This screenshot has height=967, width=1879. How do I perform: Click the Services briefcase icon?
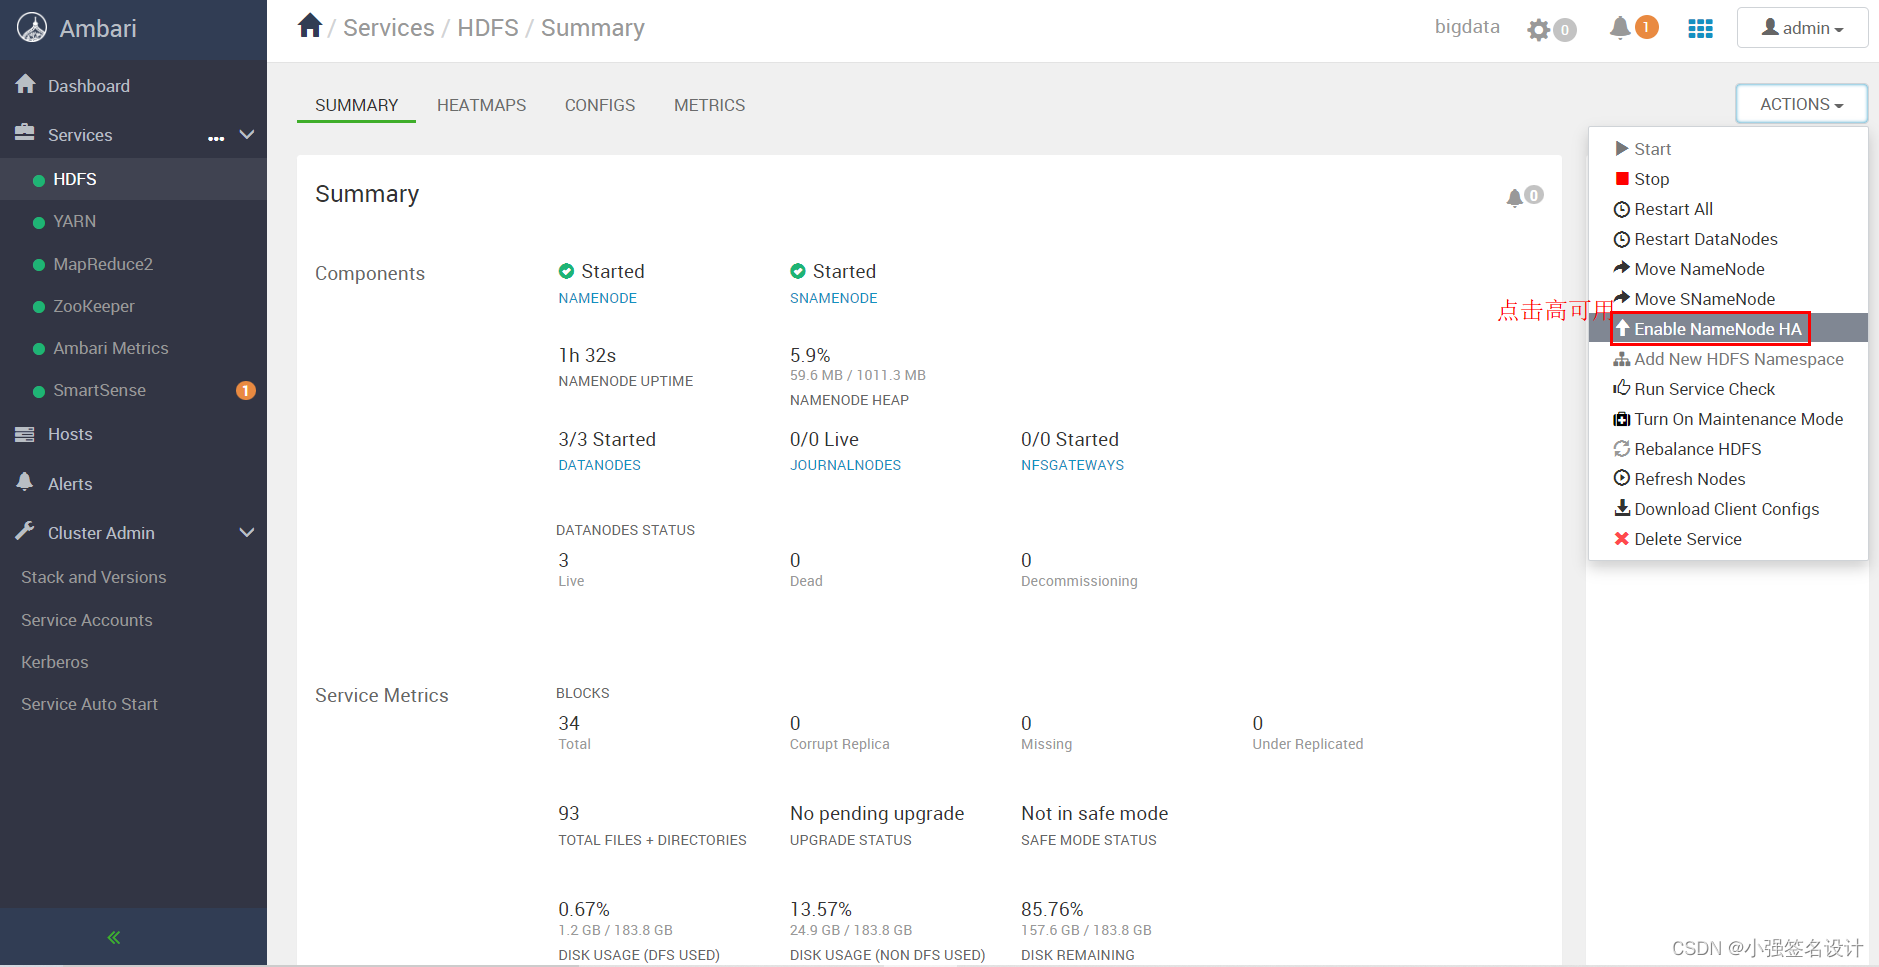coord(25,133)
